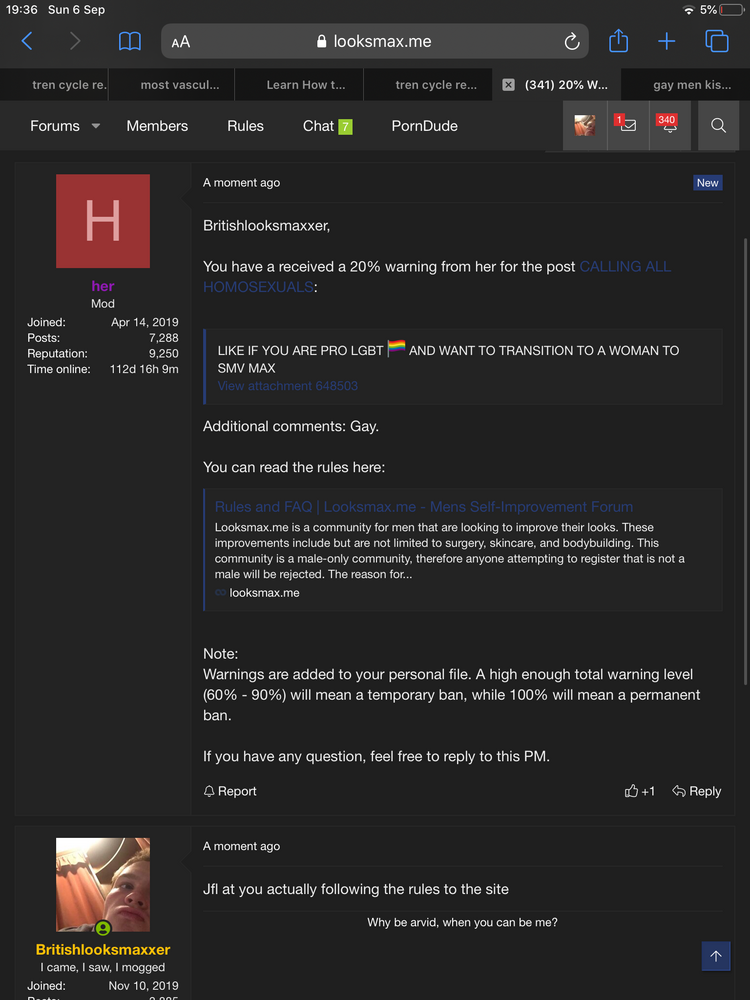Open the AA reader text size menu
This screenshot has height=1000, width=750.
click(x=181, y=42)
